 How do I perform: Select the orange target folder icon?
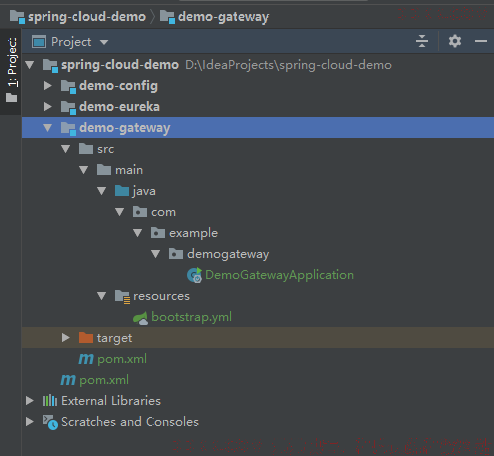pos(86,338)
